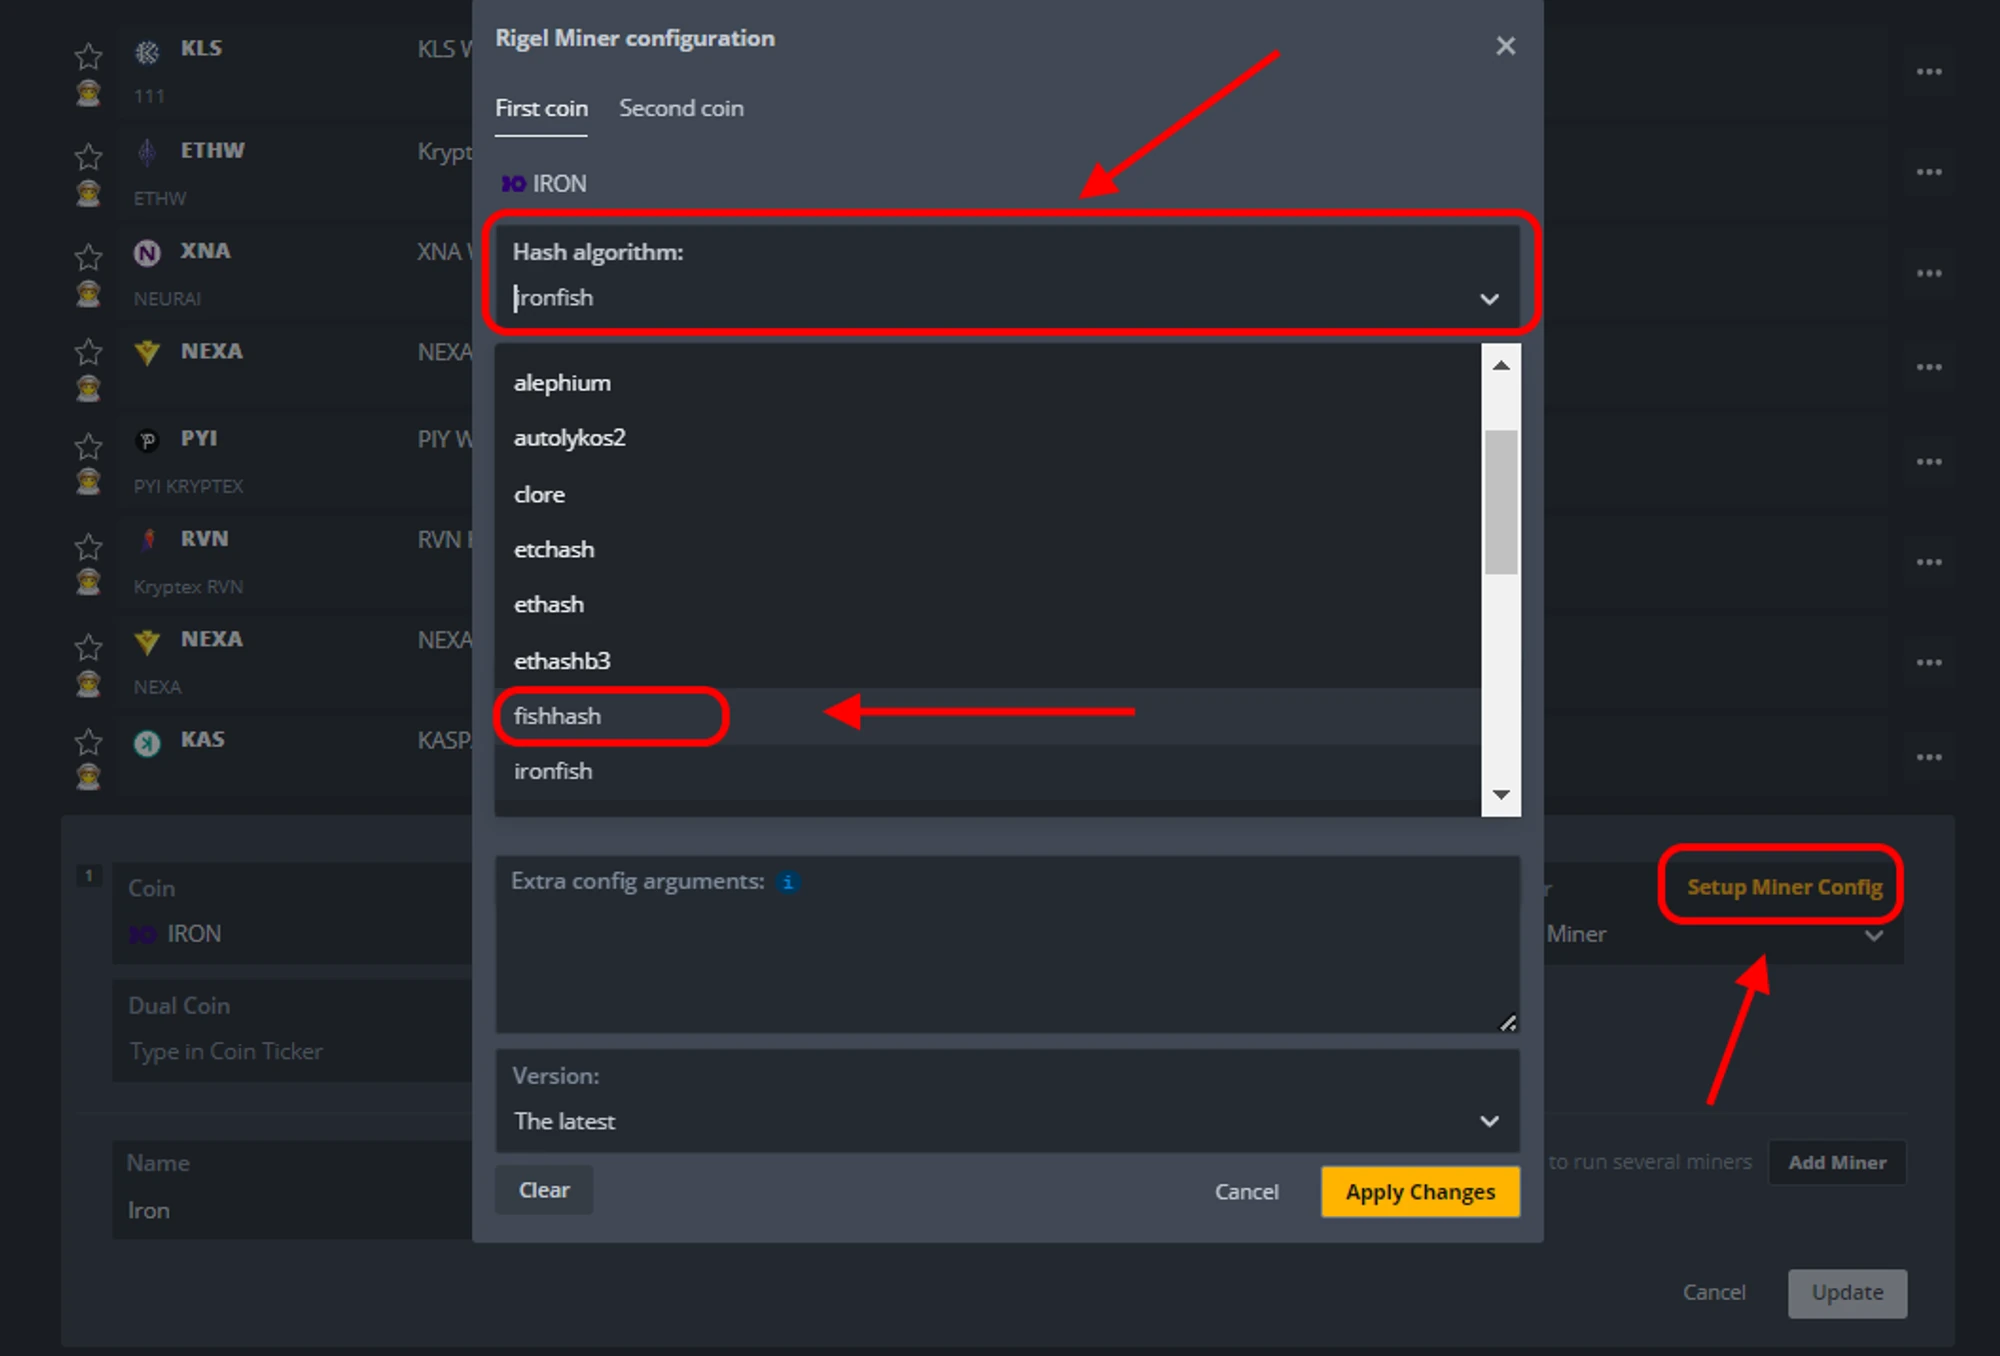Switch to Second coin tab

coord(681,108)
